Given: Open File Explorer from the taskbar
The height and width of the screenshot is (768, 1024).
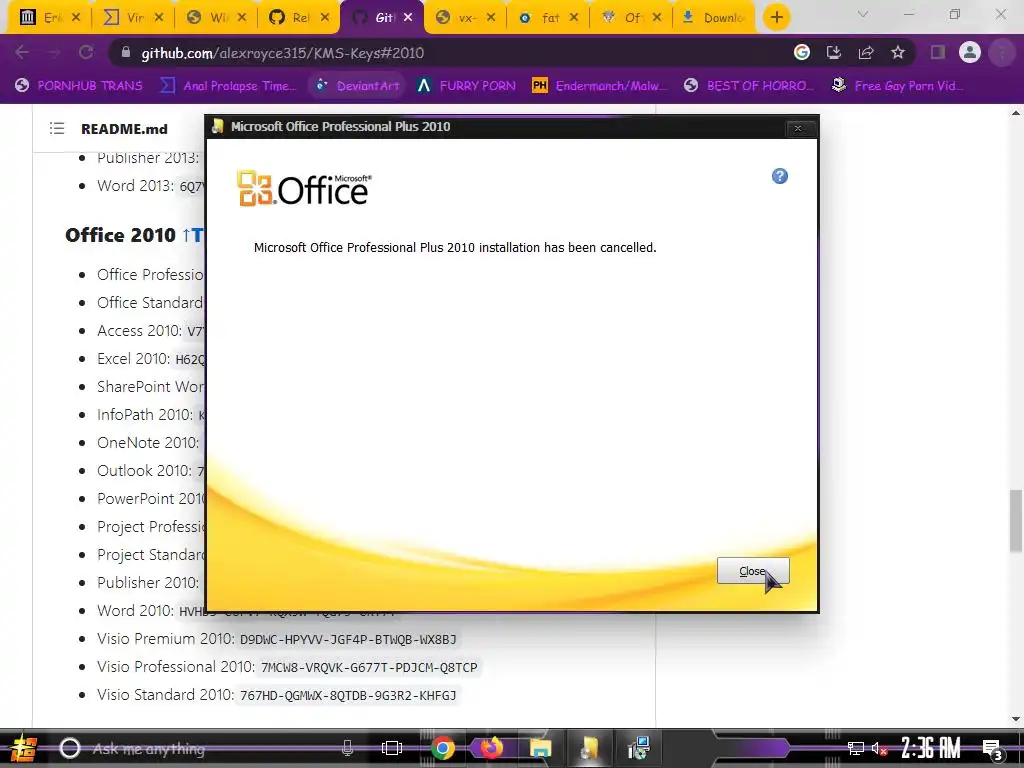Looking at the screenshot, I should 541,748.
